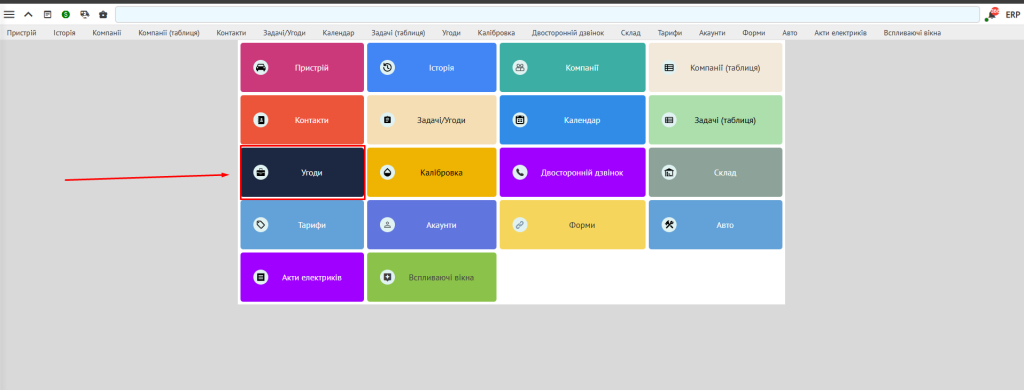Open the Склад warehouse tile

click(715, 172)
